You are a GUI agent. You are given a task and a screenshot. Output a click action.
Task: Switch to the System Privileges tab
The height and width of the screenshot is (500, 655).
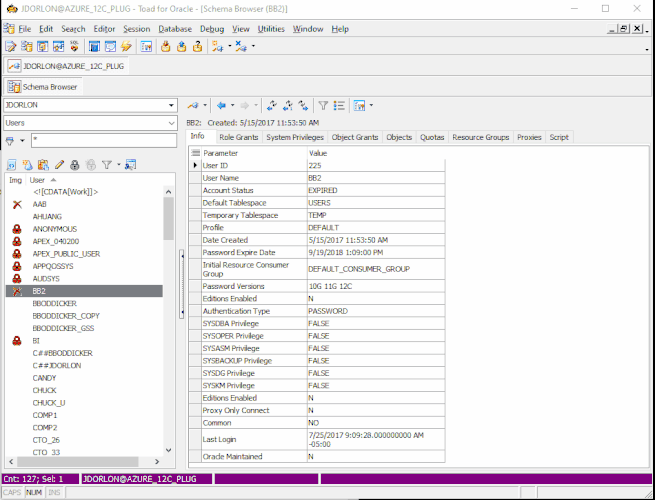click(295, 137)
